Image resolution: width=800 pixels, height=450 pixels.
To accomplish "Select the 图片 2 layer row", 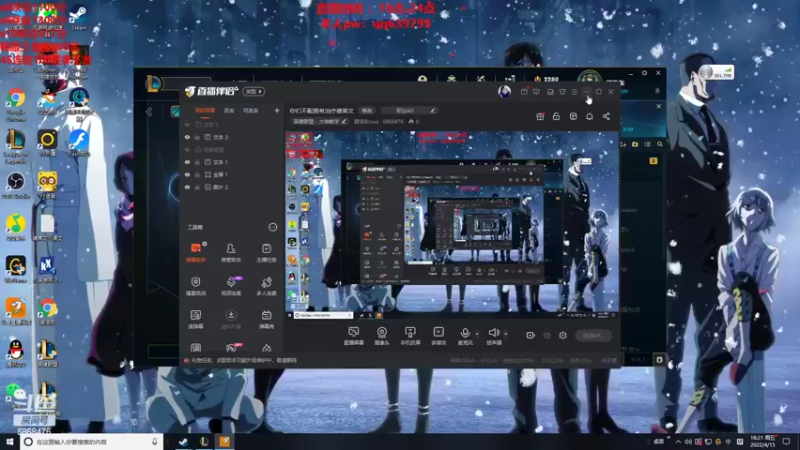I will click(x=231, y=187).
